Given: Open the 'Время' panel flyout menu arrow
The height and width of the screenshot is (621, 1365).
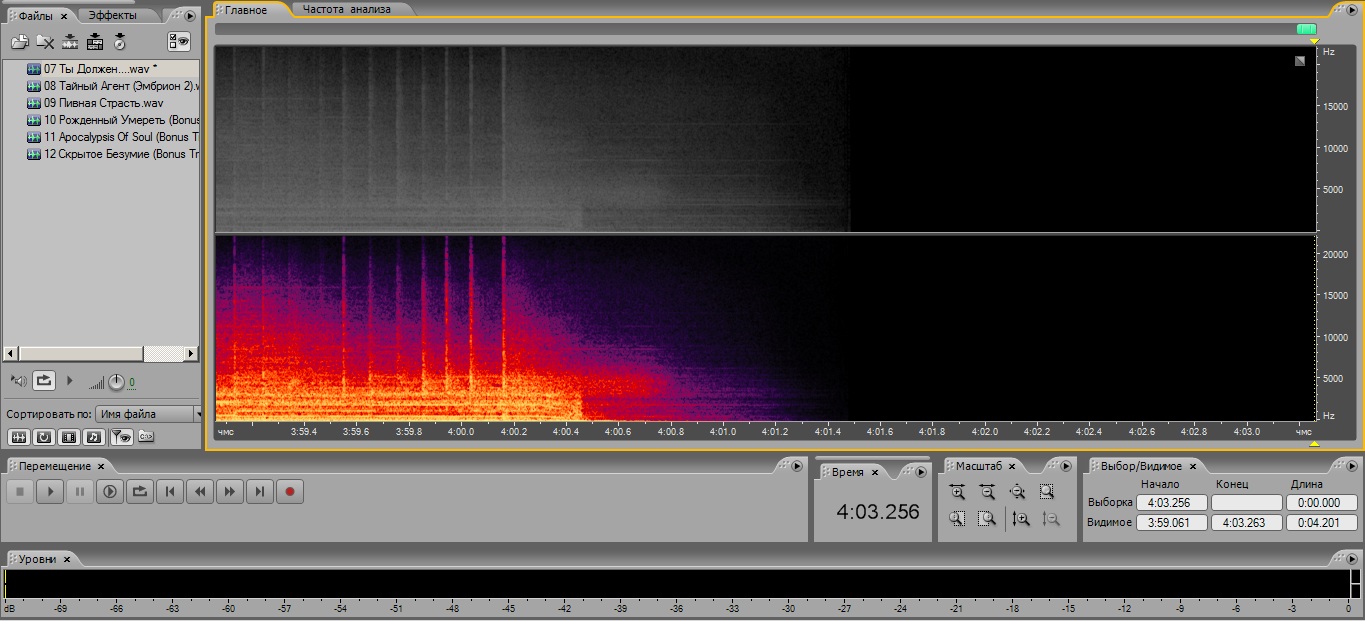Looking at the screenshot, I should click(921, 471).
